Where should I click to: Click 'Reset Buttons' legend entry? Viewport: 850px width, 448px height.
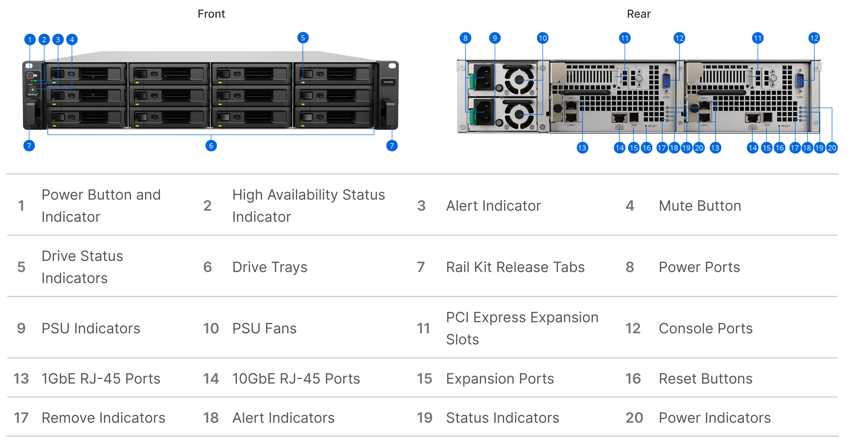pos(705,379)
